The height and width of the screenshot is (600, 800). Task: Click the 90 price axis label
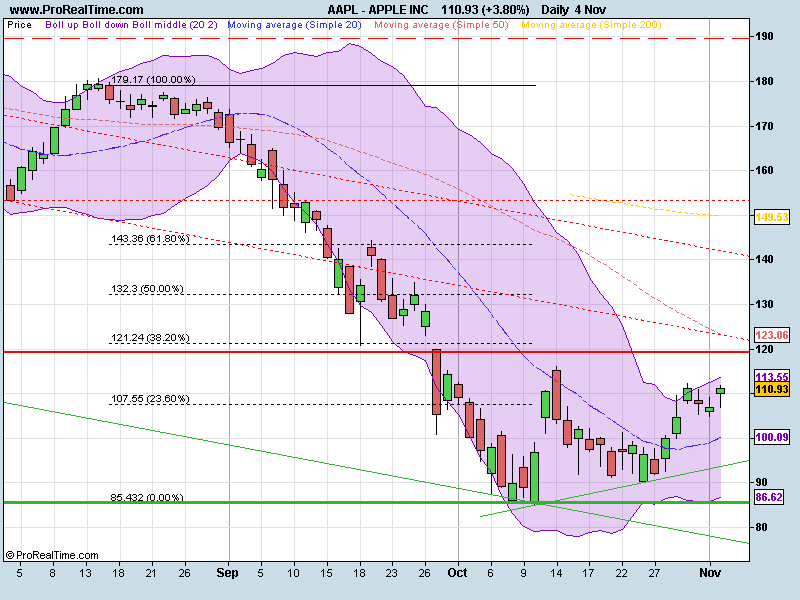pyautogui.click(x=762, y=482)
